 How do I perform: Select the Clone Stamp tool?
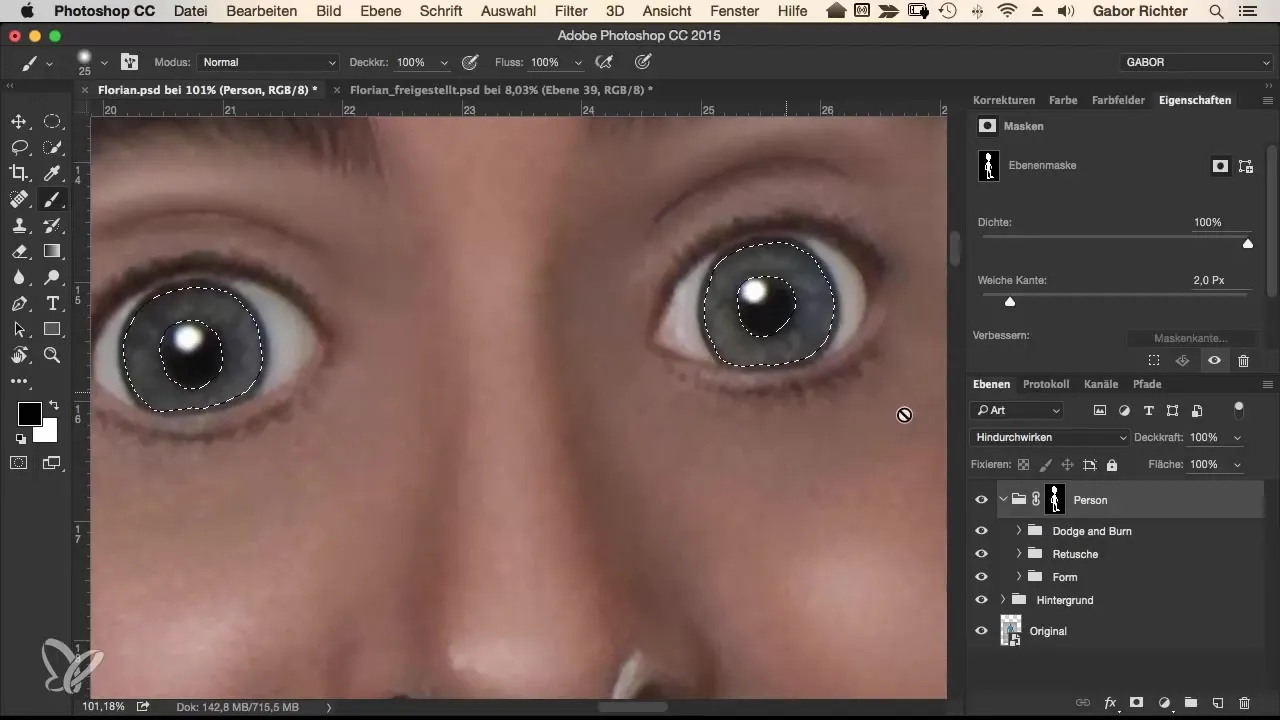point(19,225)
